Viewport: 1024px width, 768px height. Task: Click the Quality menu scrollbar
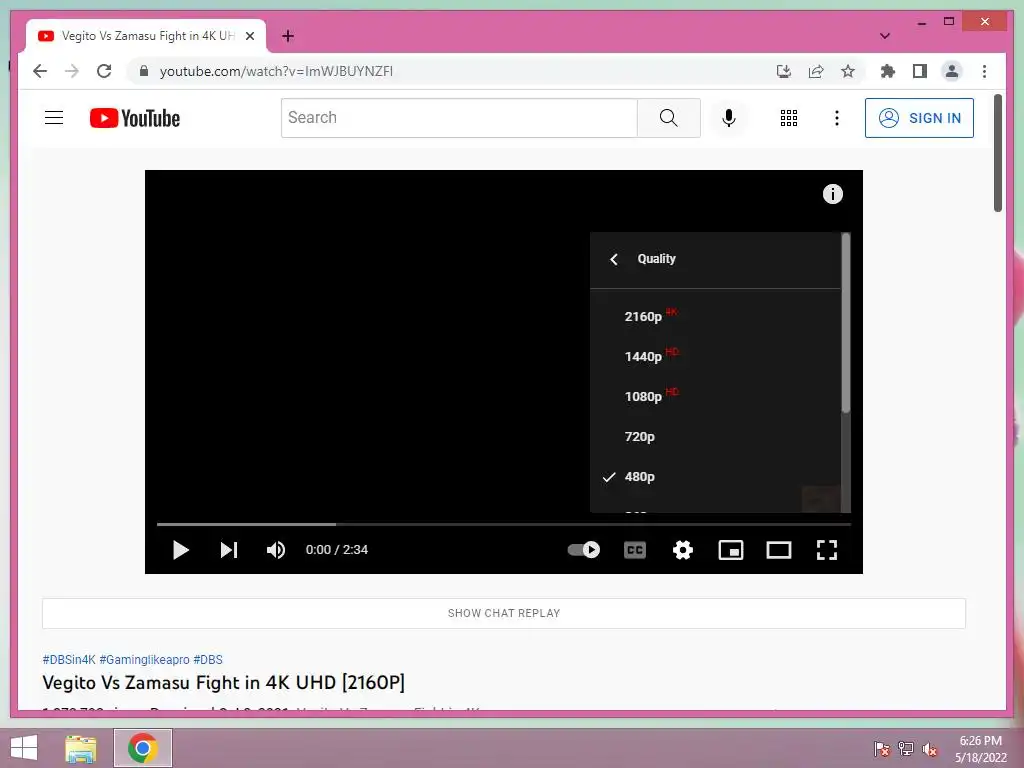tap(846, 323)
